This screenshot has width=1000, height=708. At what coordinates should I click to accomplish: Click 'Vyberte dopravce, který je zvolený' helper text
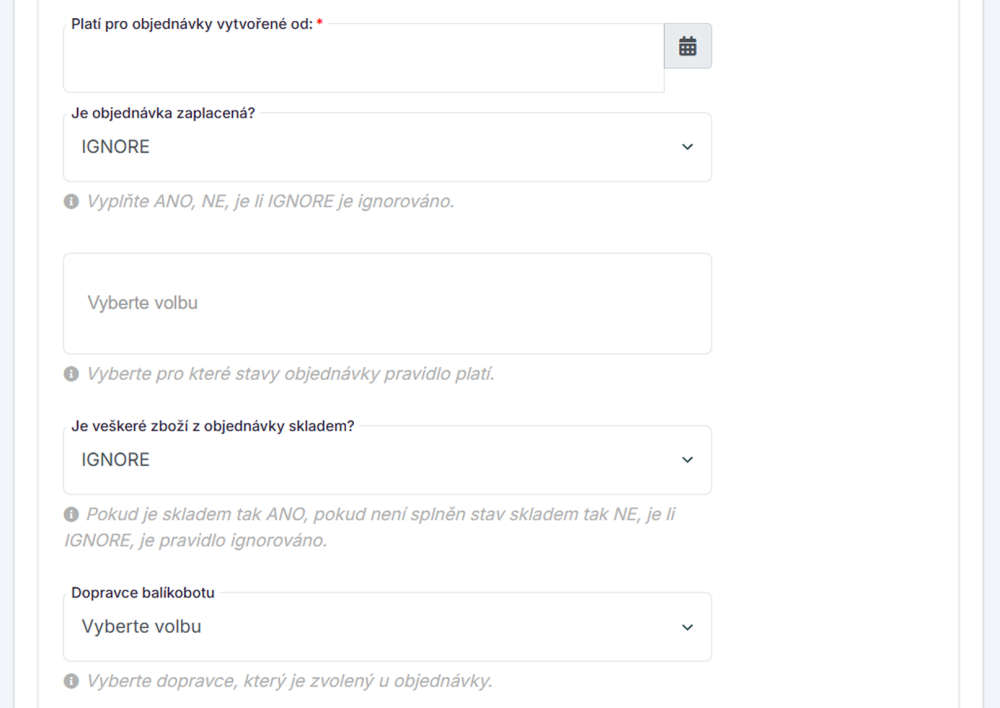[289, 682]
